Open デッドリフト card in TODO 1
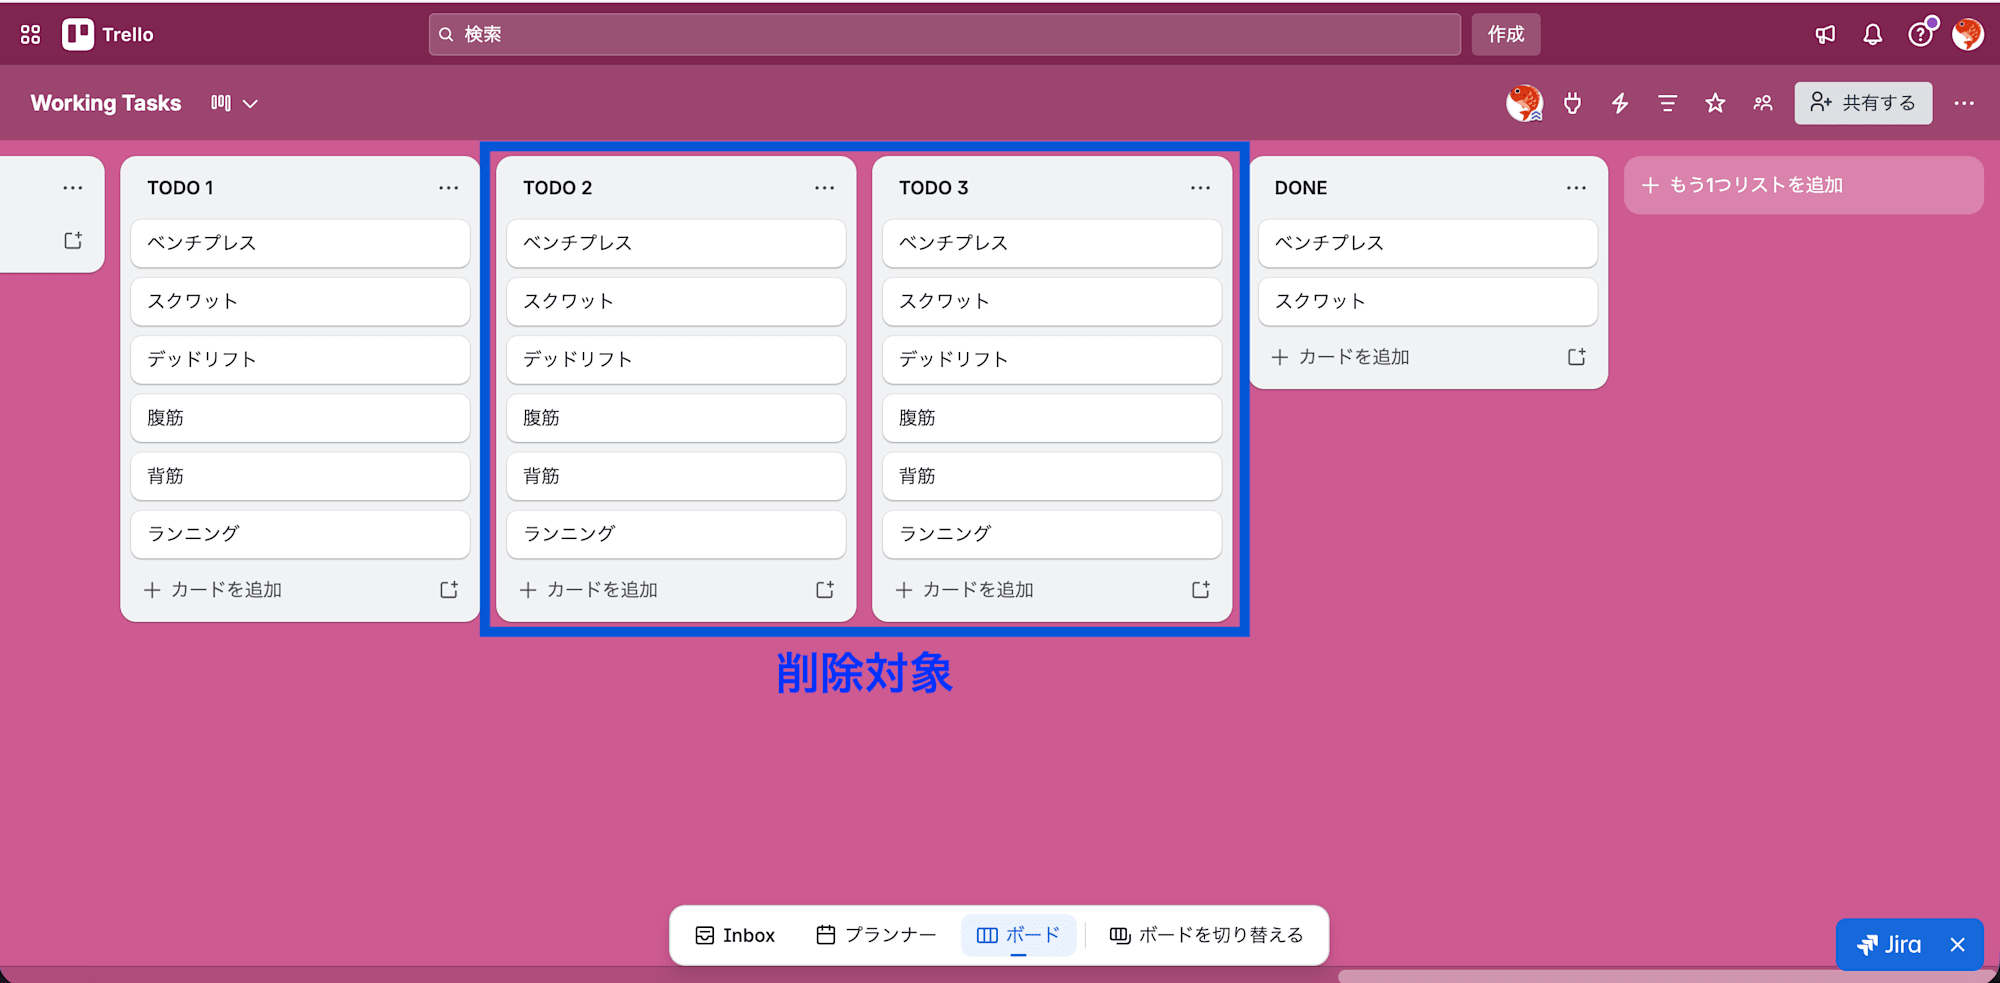This screenshot has width=2000, height=983. click(x=300, y=359)
